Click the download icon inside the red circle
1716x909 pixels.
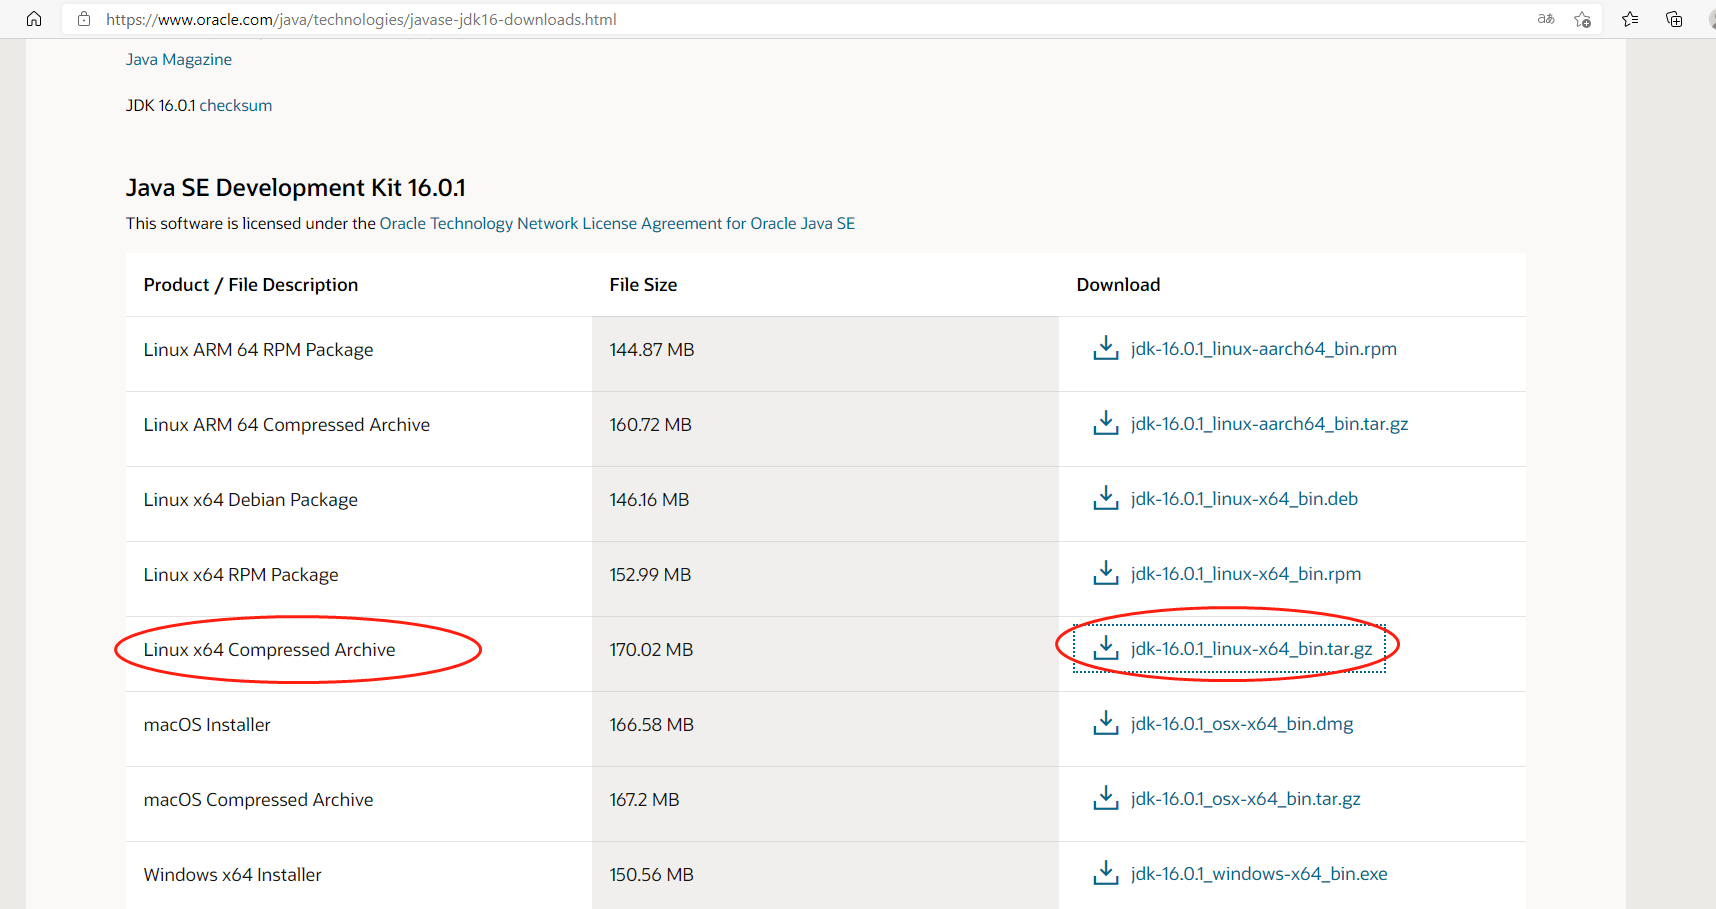(1106, 648)
